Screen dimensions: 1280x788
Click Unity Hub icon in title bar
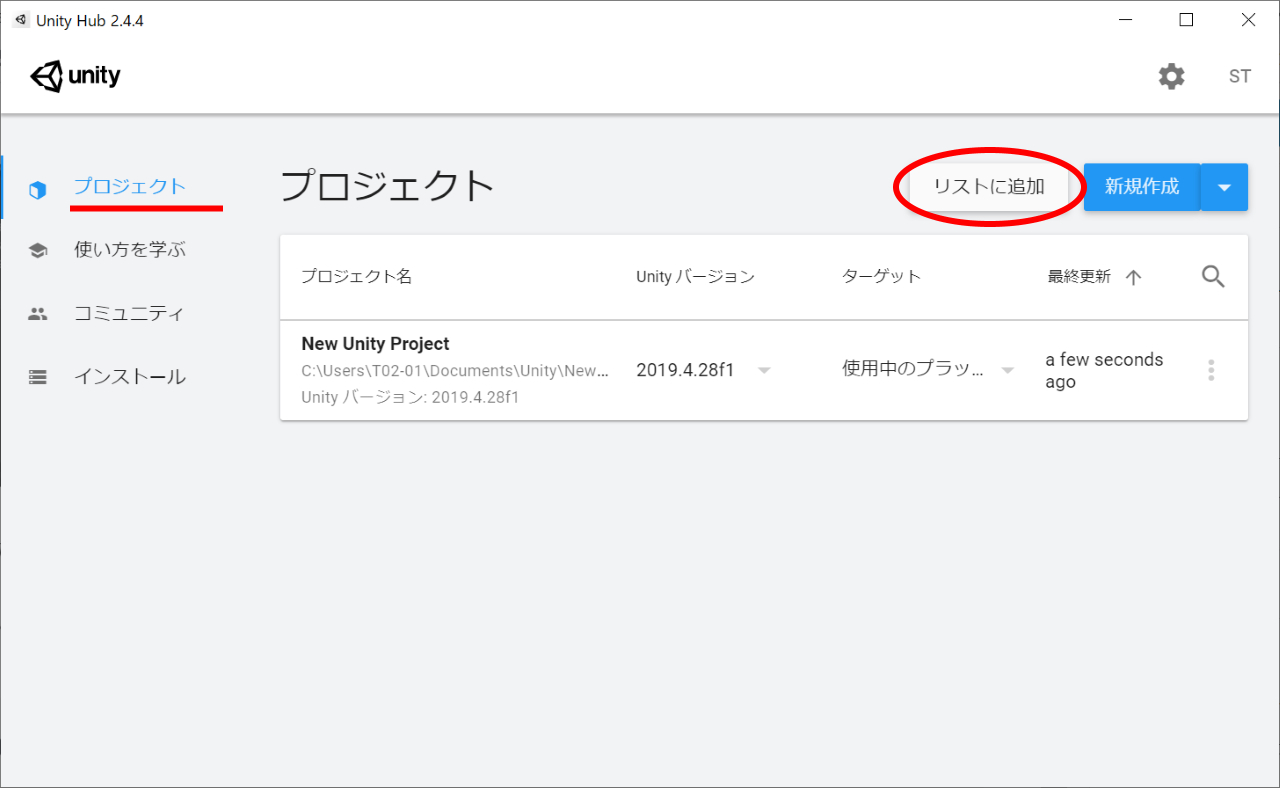(21, 20)
